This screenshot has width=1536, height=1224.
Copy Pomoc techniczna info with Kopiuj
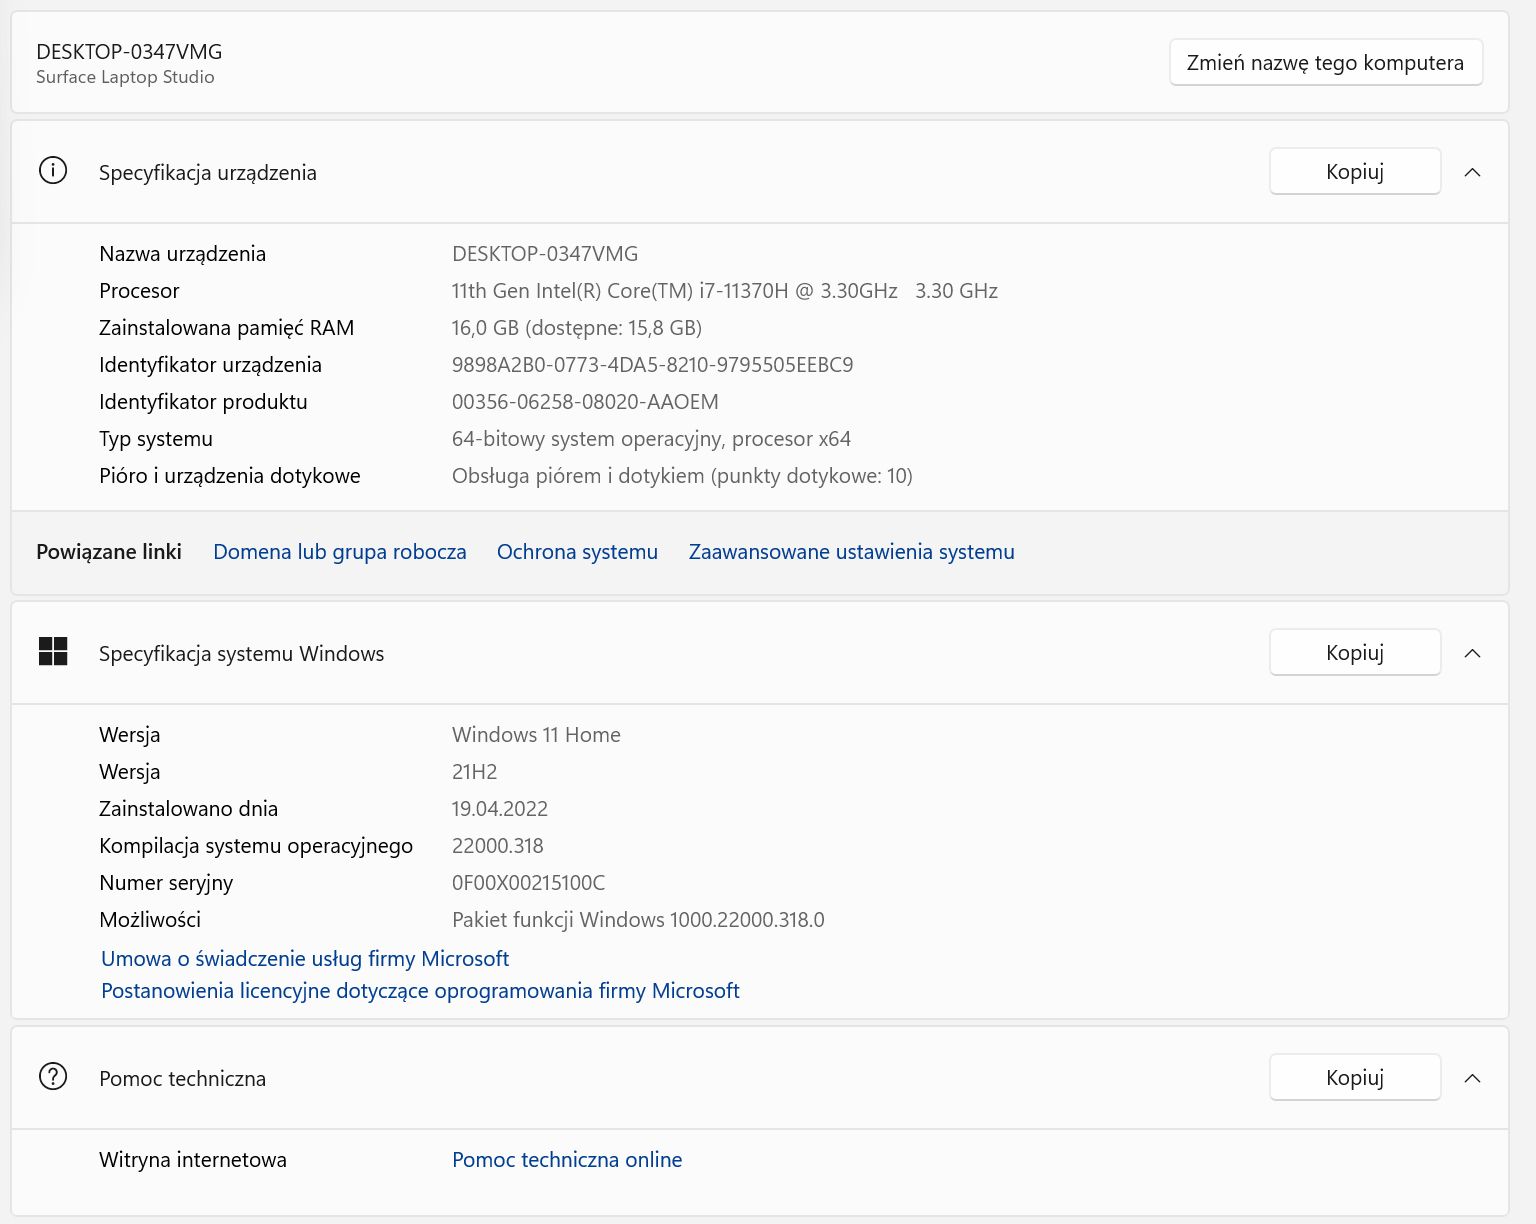tap(1354, 1078)
